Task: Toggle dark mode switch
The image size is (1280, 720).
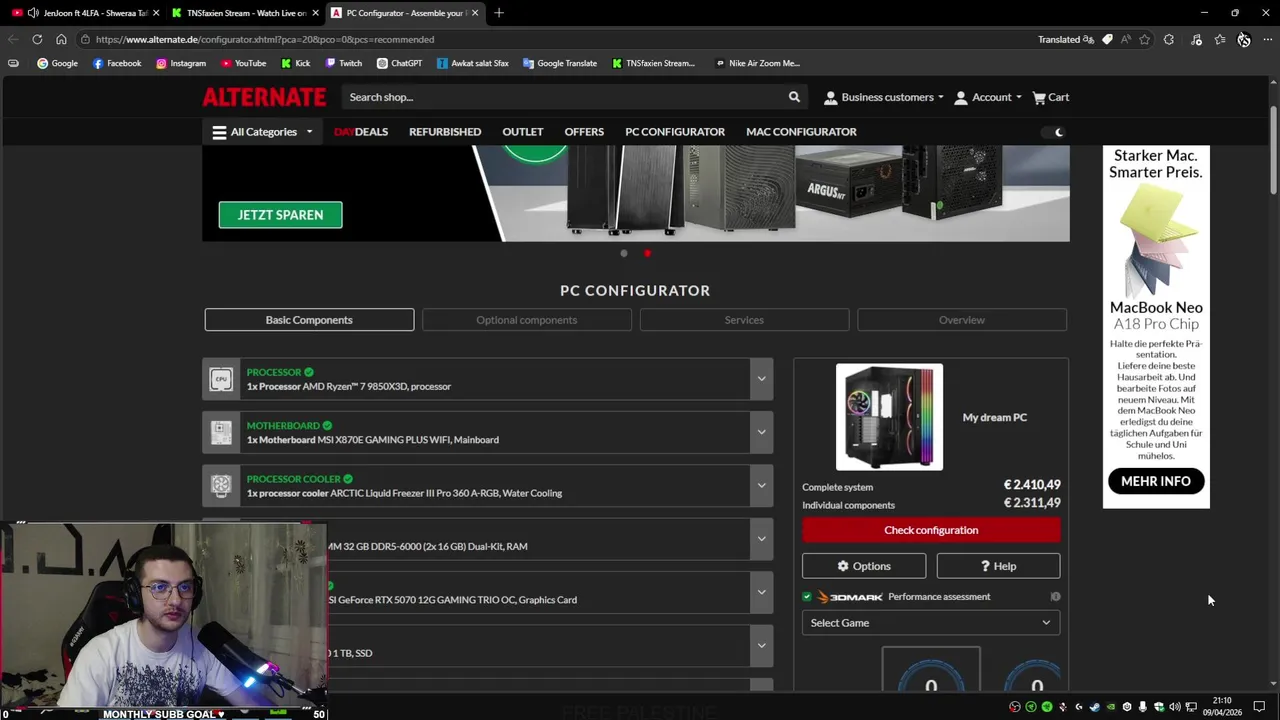Action: point(1053,132)
